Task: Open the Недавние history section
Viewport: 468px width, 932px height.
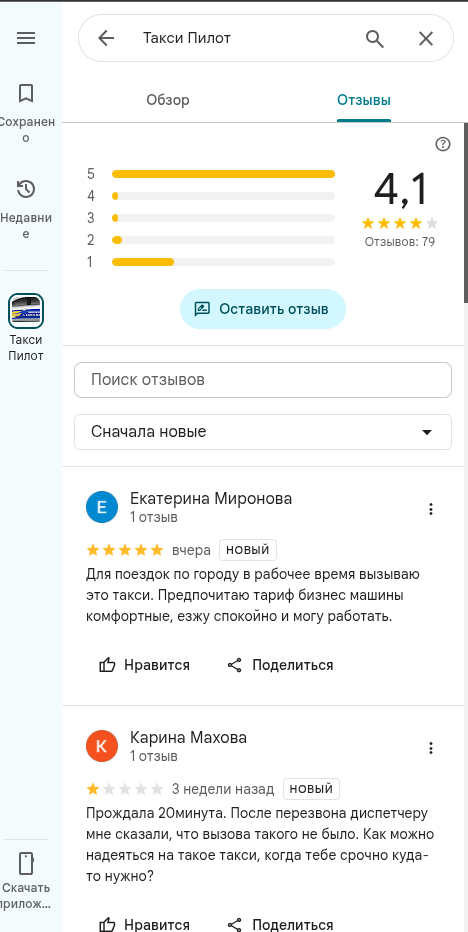Action: point(26,208)
